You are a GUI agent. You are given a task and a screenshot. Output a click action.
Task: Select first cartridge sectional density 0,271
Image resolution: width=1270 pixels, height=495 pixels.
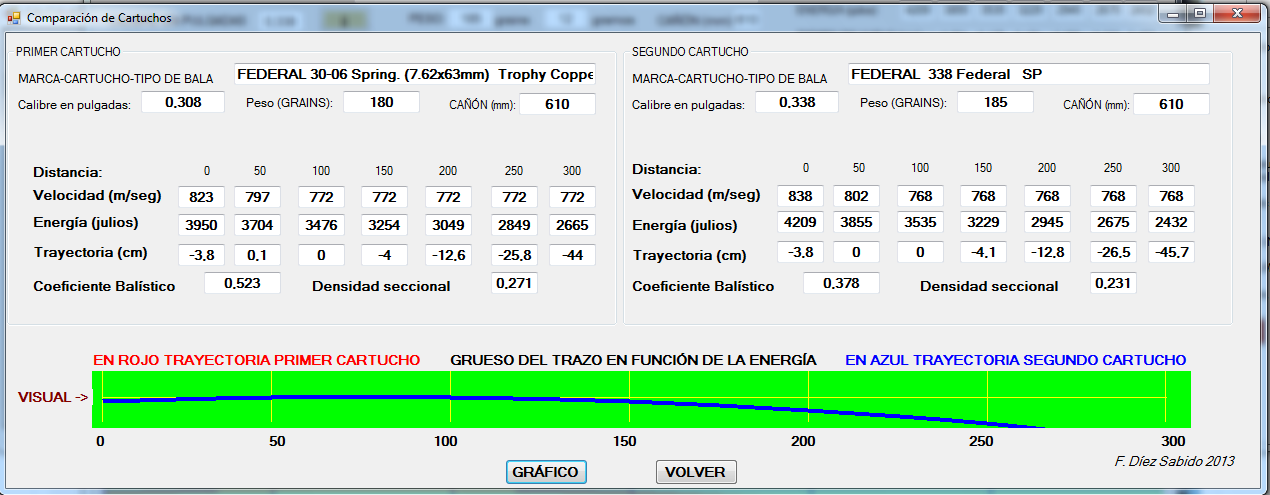(515, 284)
